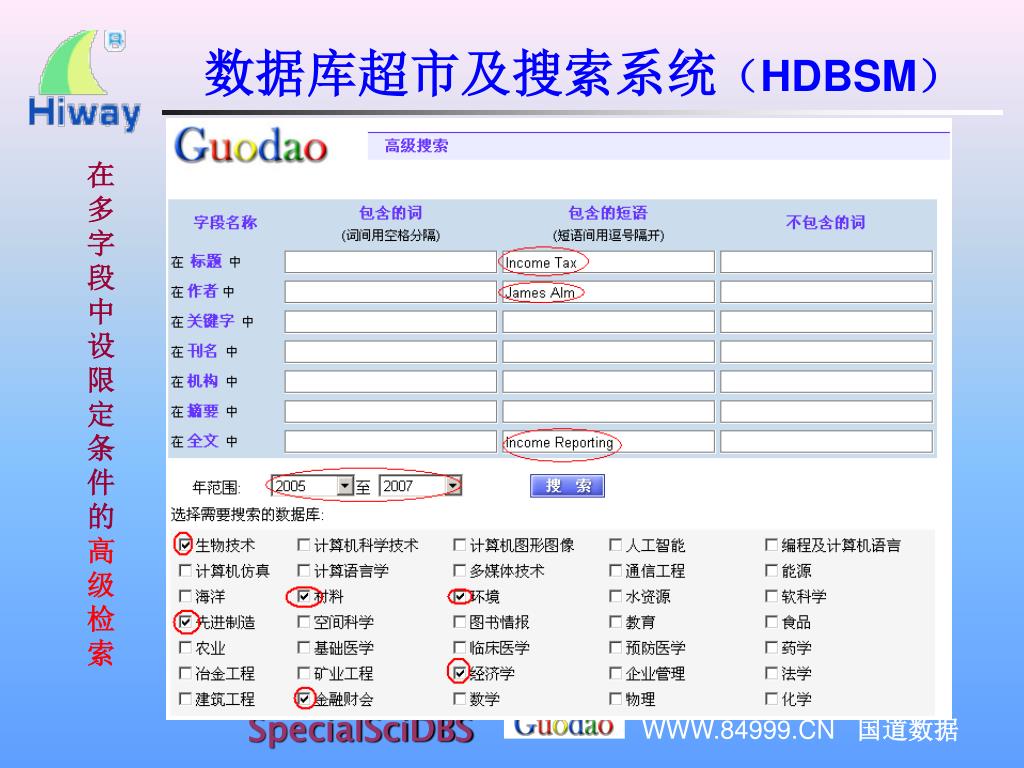Click the 包含的短语 column header
1024x768 pixels.
(608, 213)
